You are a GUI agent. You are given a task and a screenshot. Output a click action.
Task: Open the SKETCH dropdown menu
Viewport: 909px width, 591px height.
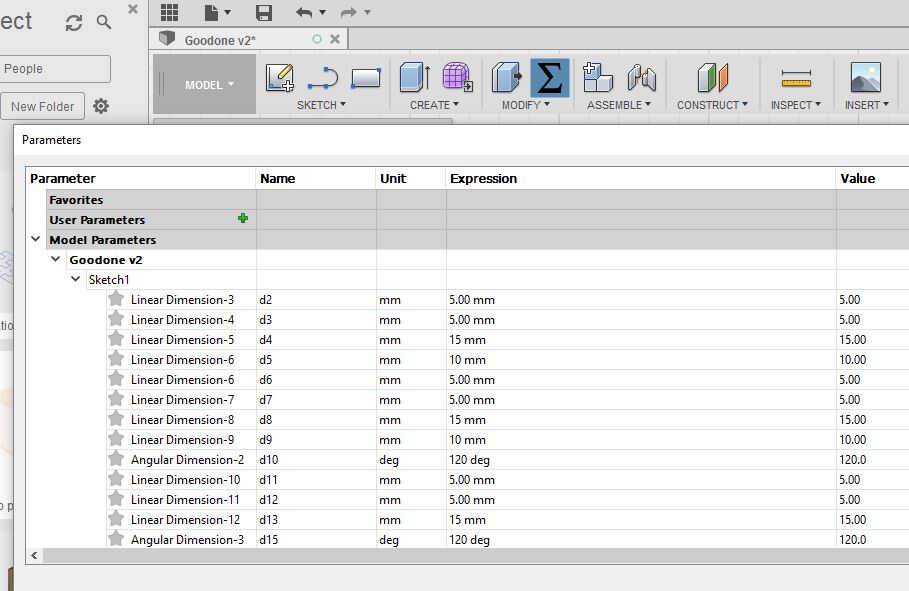[x=321, y=105]
